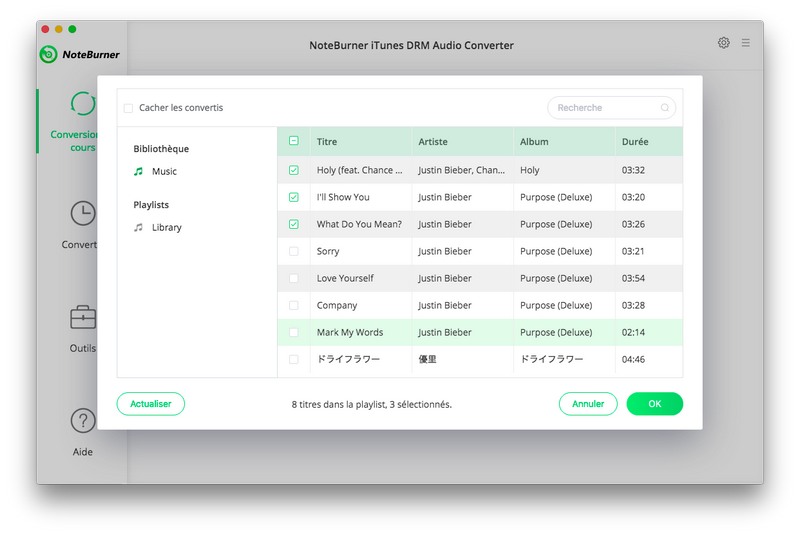Viewport: 800px width, 536px height.
Task: Click the duration 03:54
Action: (633, 278)
